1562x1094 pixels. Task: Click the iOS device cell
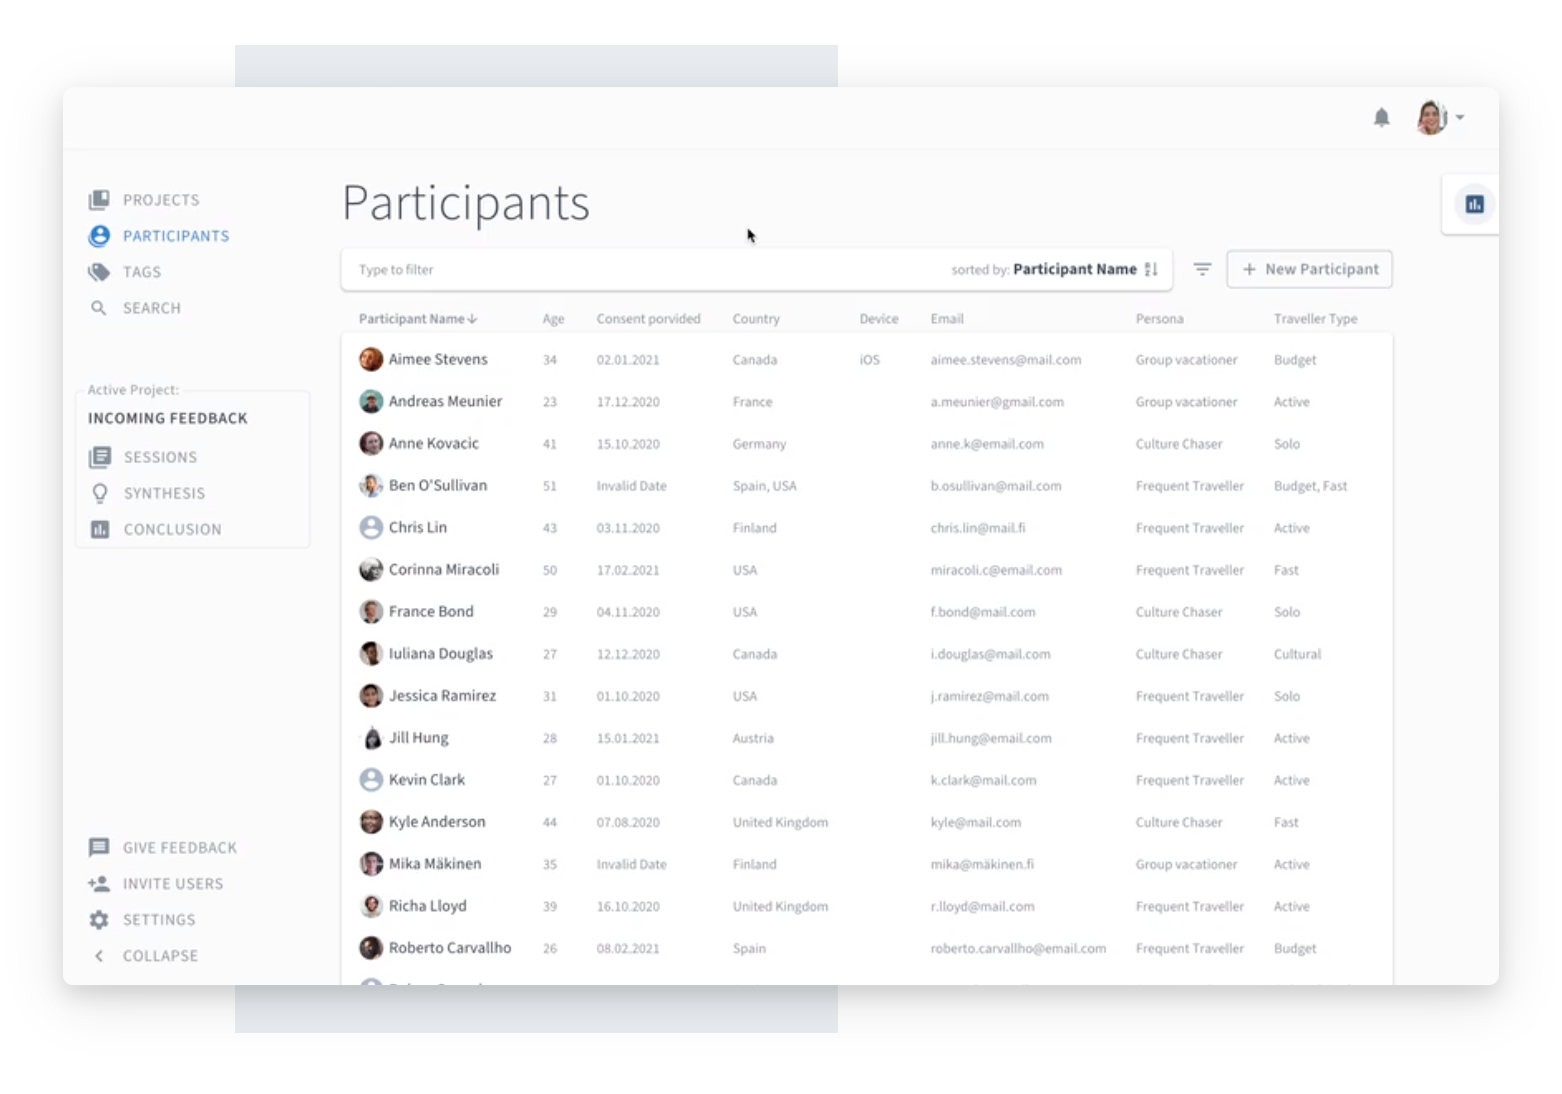pyautogui.click(x=869, y=360)
